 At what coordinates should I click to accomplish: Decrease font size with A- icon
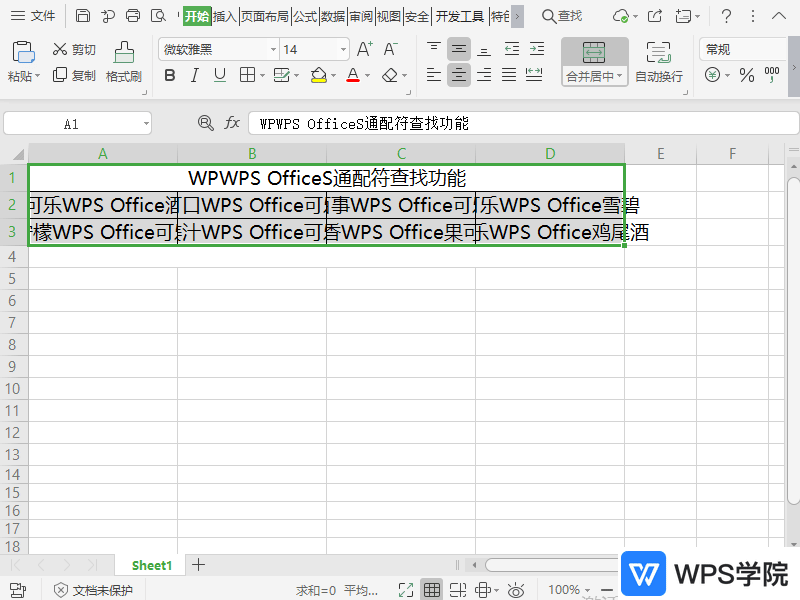pyautogui.click(x=390, y=49)
